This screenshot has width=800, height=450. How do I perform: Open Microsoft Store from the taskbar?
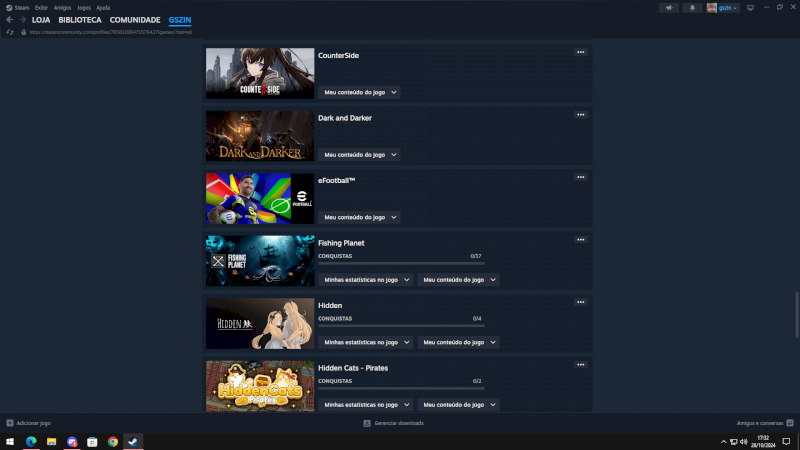click(92, 441)
